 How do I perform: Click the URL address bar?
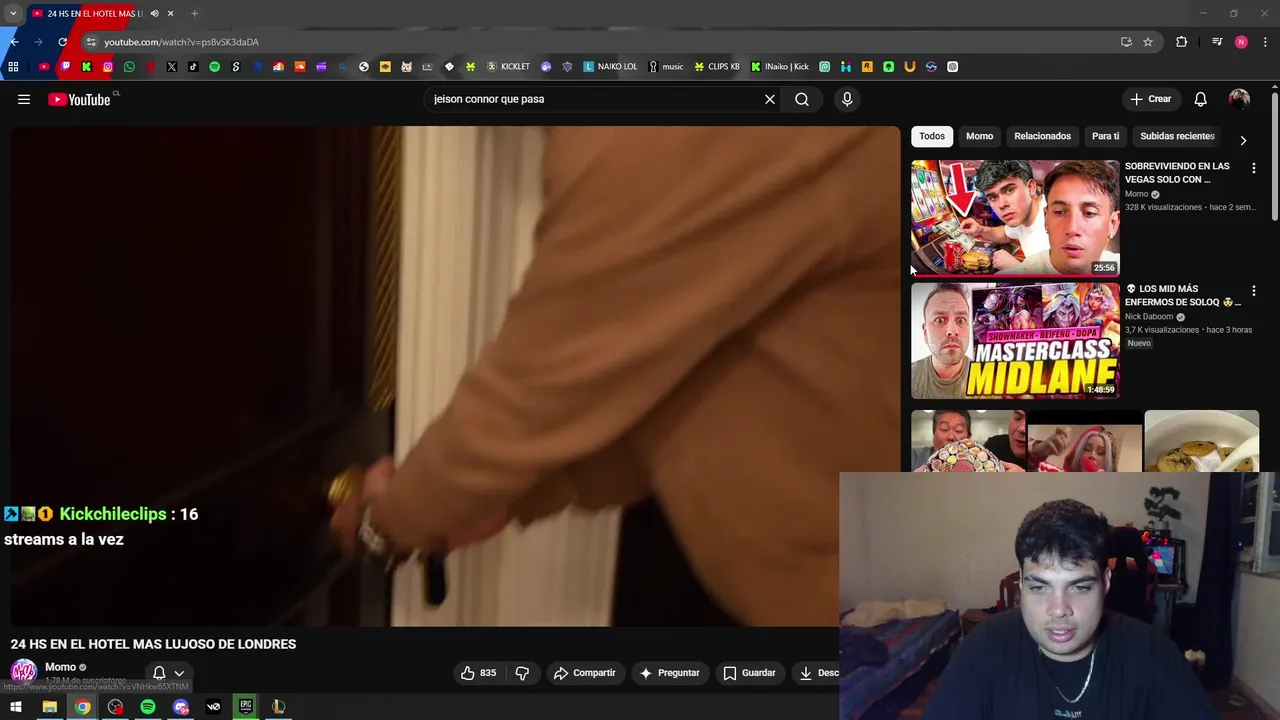(x=600, y=42)
